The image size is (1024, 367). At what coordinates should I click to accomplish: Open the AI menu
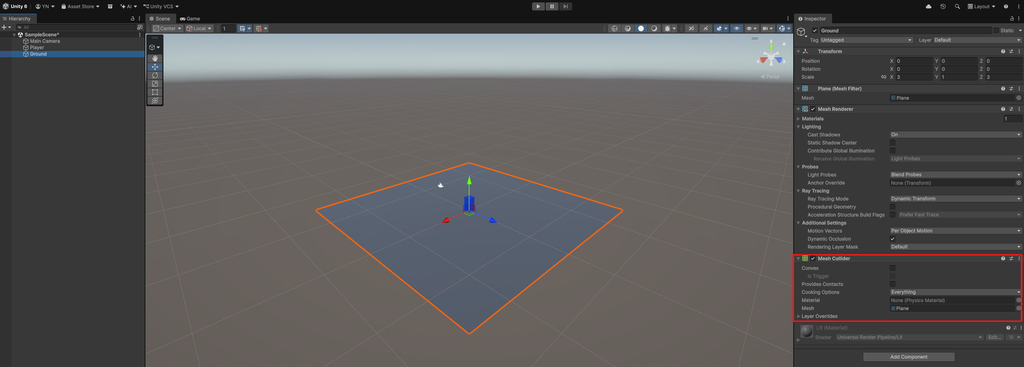click(x=128, y=6)
